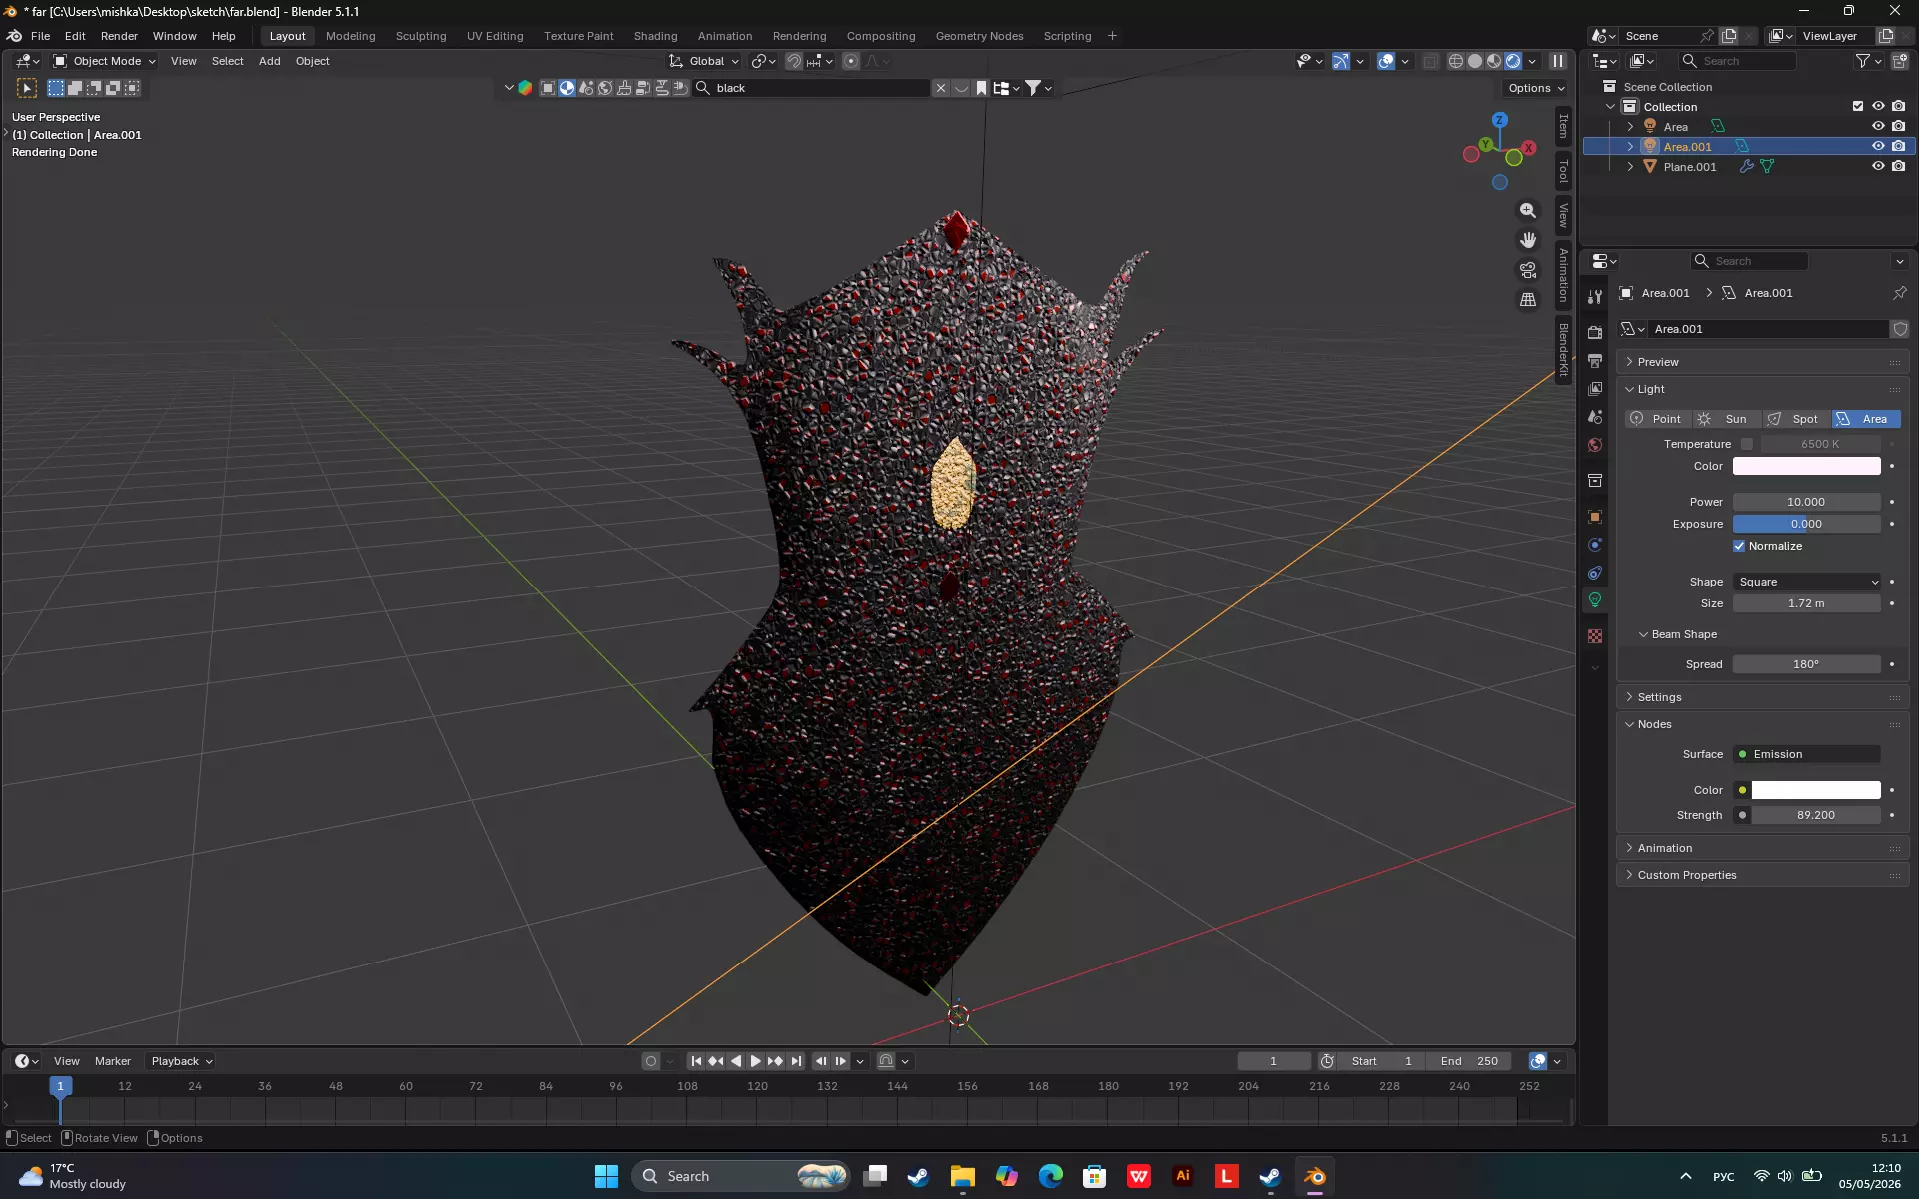
Task: Open the Render properties tab
Action: pos(1595,332)
